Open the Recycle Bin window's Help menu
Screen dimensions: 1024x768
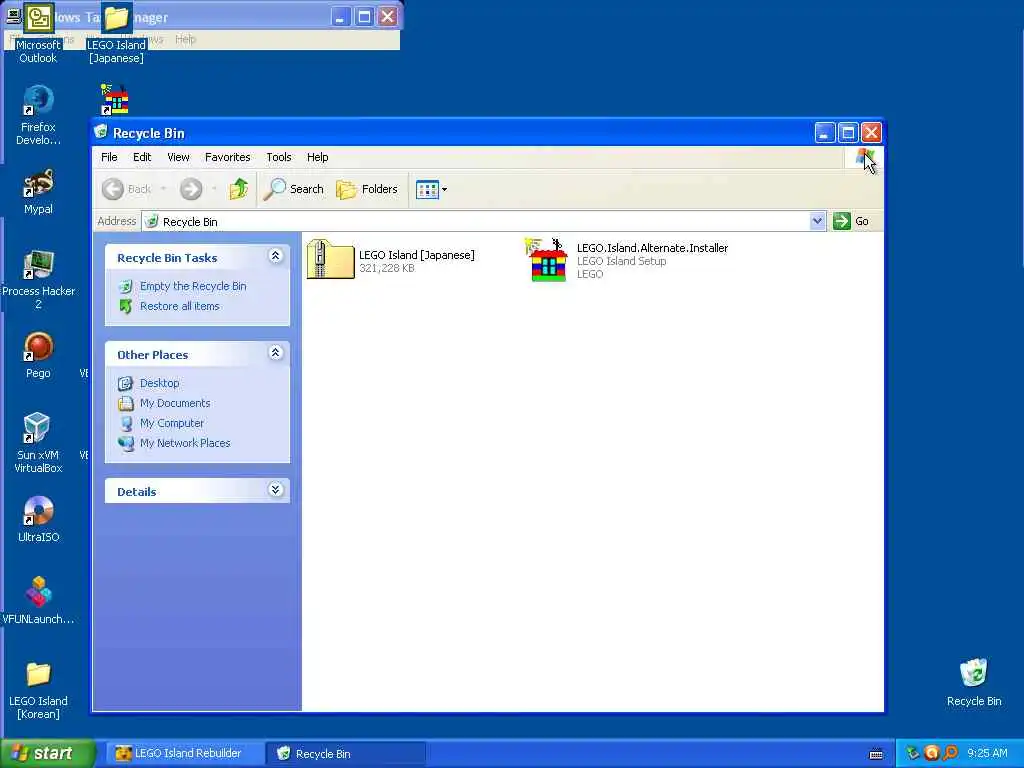click(317, 157)
